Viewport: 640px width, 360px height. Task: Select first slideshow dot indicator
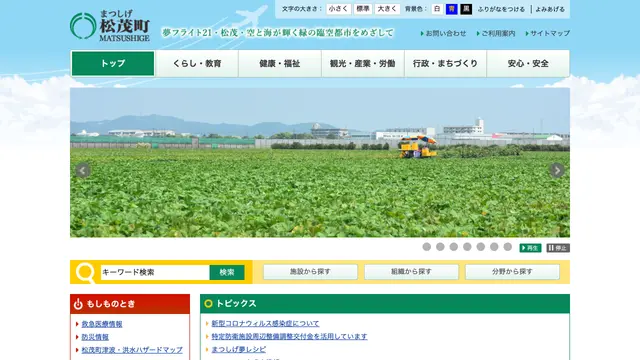427,247
